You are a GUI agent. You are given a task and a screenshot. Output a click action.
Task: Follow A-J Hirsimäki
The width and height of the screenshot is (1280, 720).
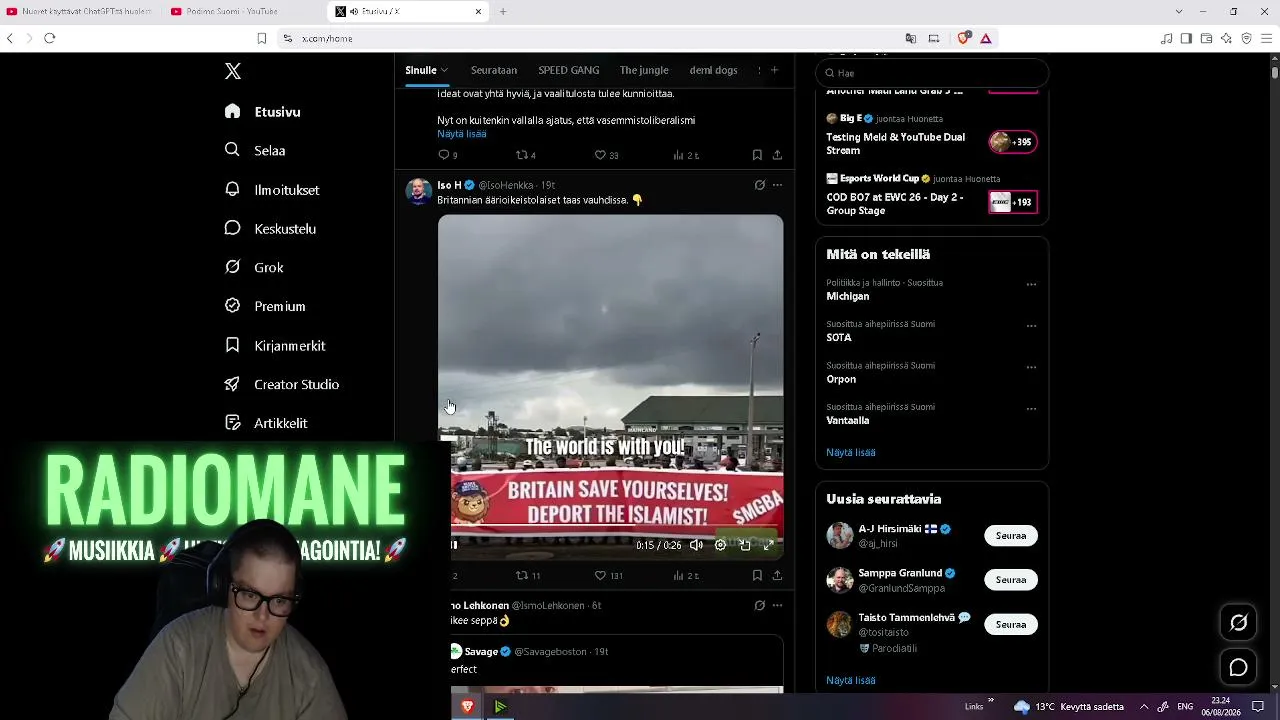(1011, 535)
